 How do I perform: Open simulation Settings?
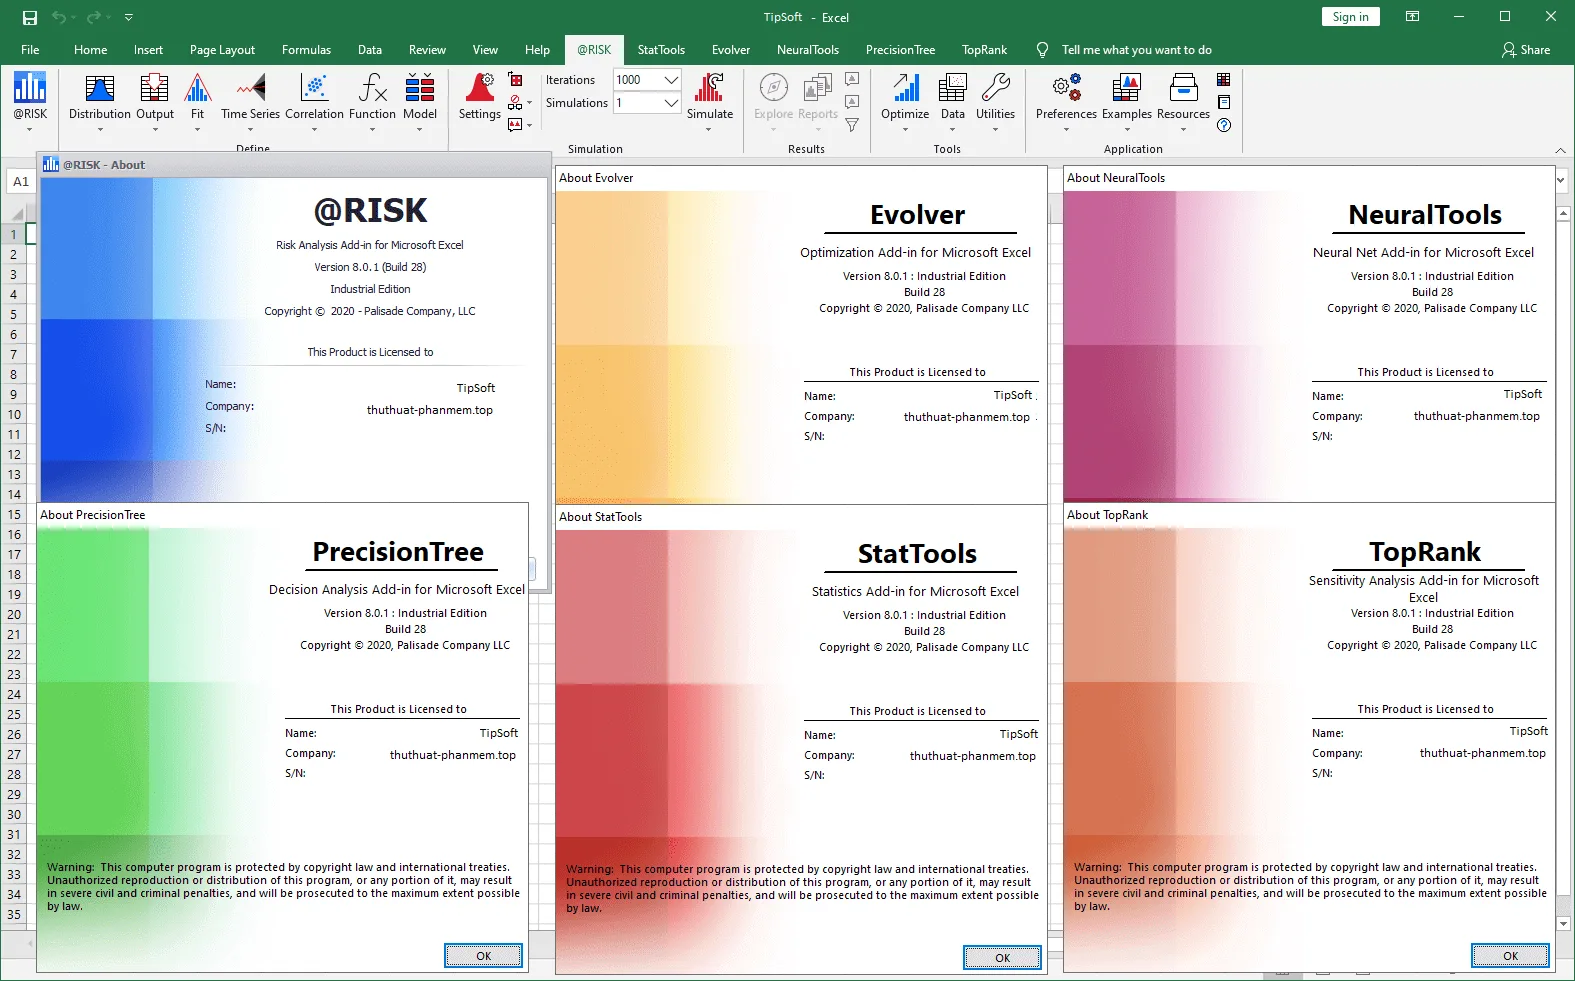[480, 98]
